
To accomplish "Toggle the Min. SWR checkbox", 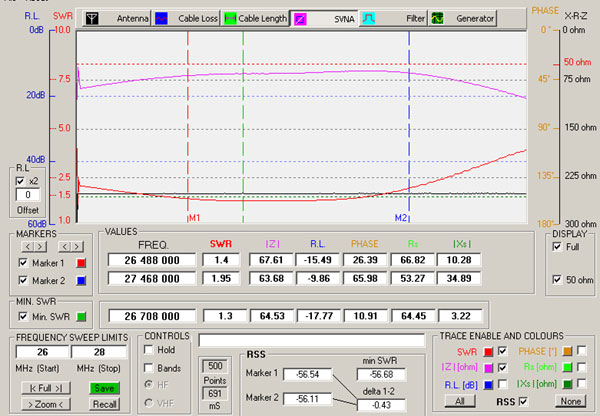I will click(x=23, y=316).
